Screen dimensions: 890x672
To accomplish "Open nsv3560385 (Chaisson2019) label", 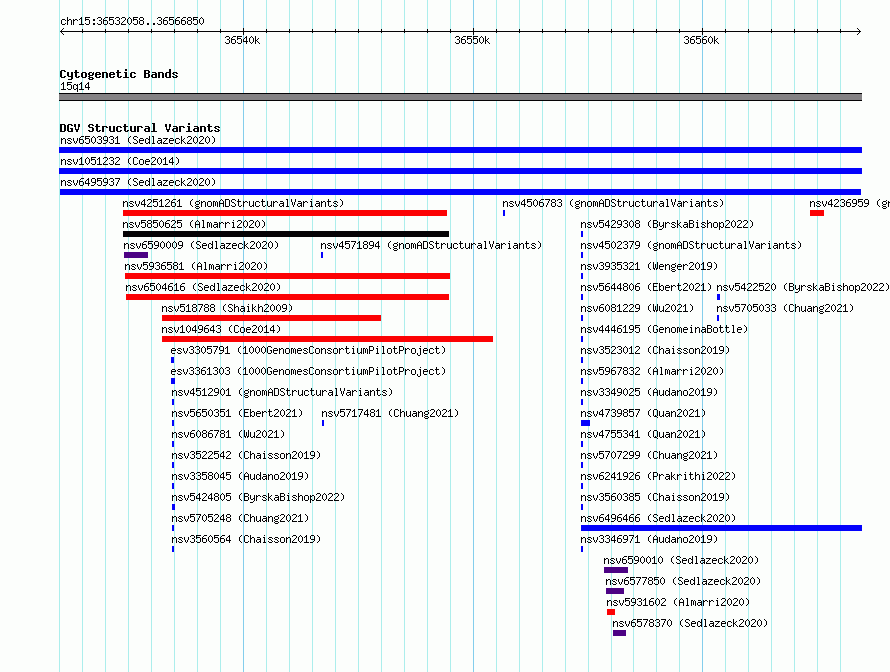I will 655,497.
